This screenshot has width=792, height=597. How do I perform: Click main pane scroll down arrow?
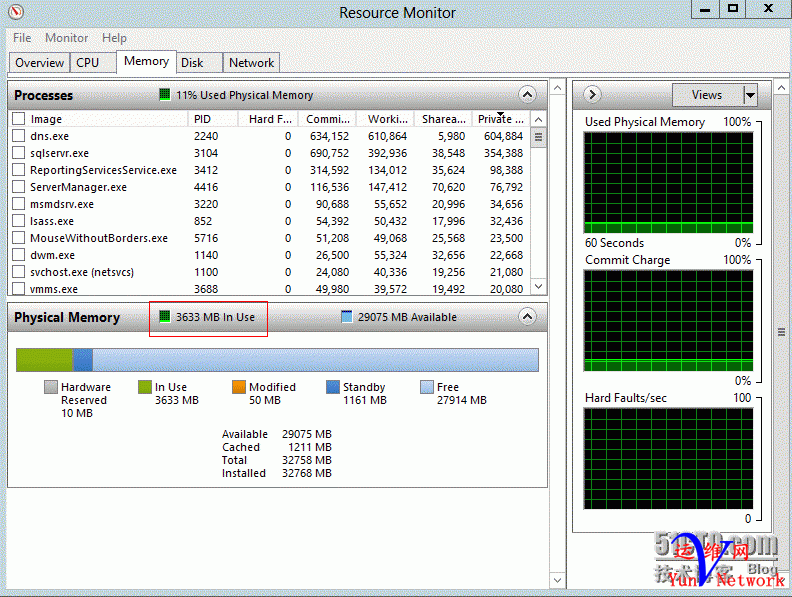coord(557,580)
